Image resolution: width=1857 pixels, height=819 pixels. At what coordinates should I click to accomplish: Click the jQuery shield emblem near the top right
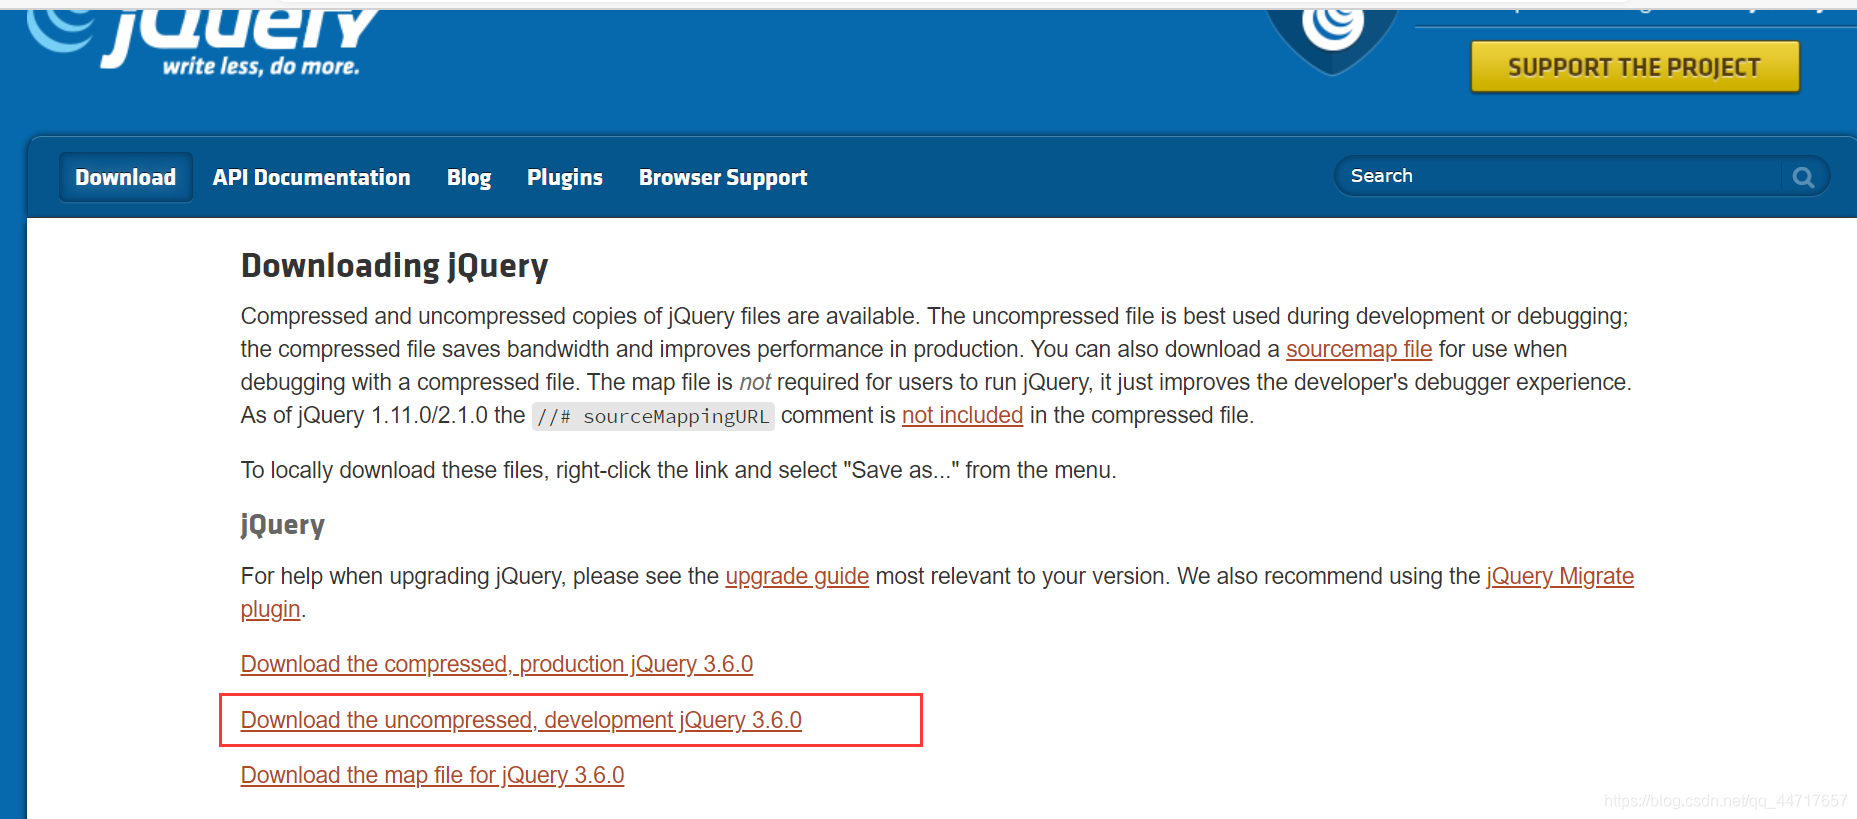click(x=1330, y=30)
